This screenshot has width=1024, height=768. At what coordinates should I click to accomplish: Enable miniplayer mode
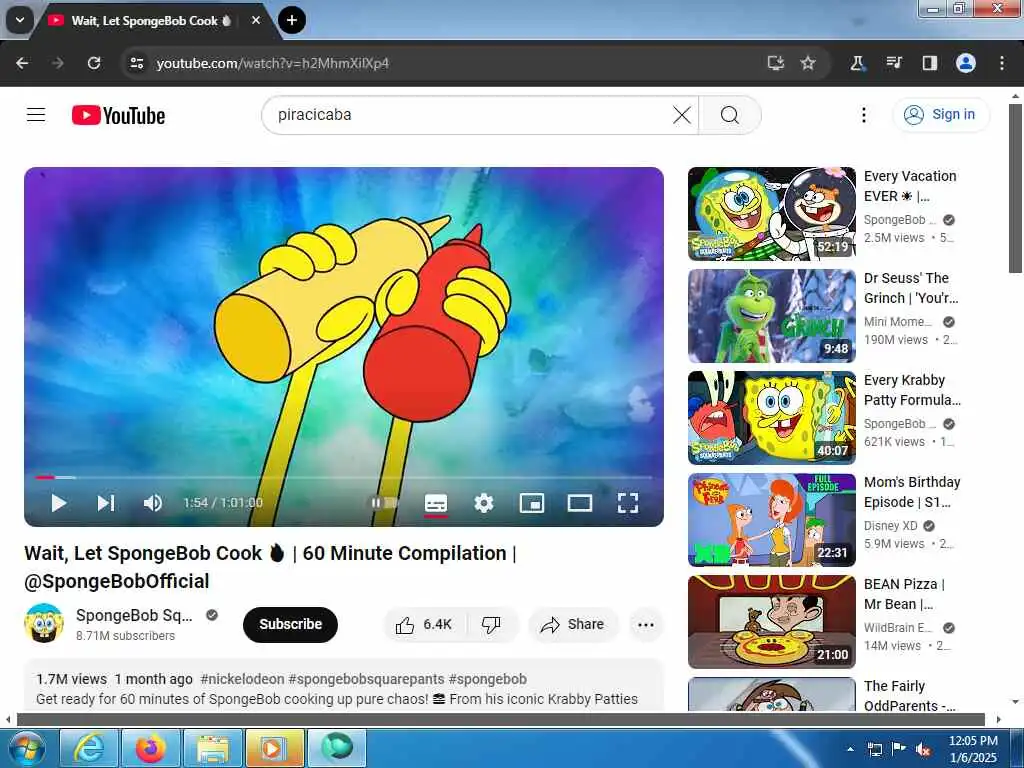coord(532,503)
